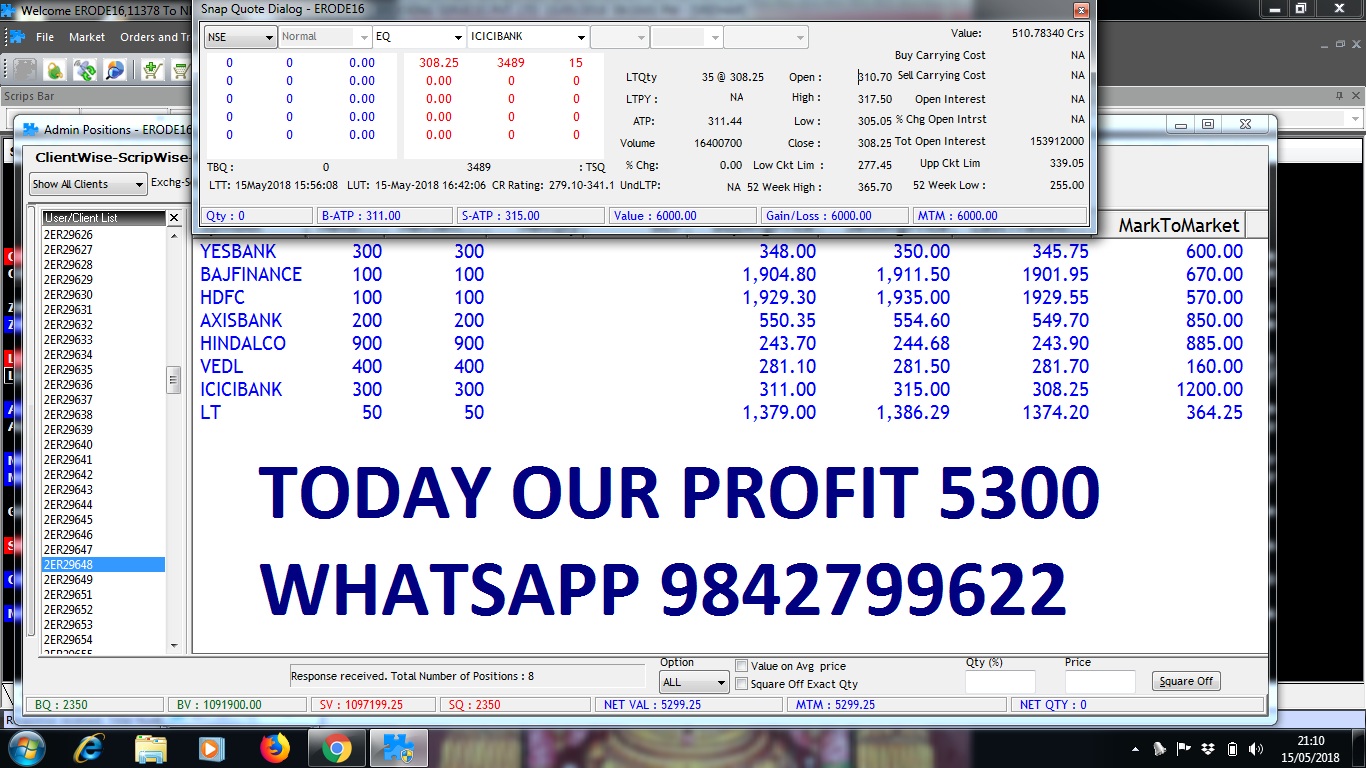Open the File menu
Image resolution: width=1366 pixels, height=768 pixels.
point(45,37)
